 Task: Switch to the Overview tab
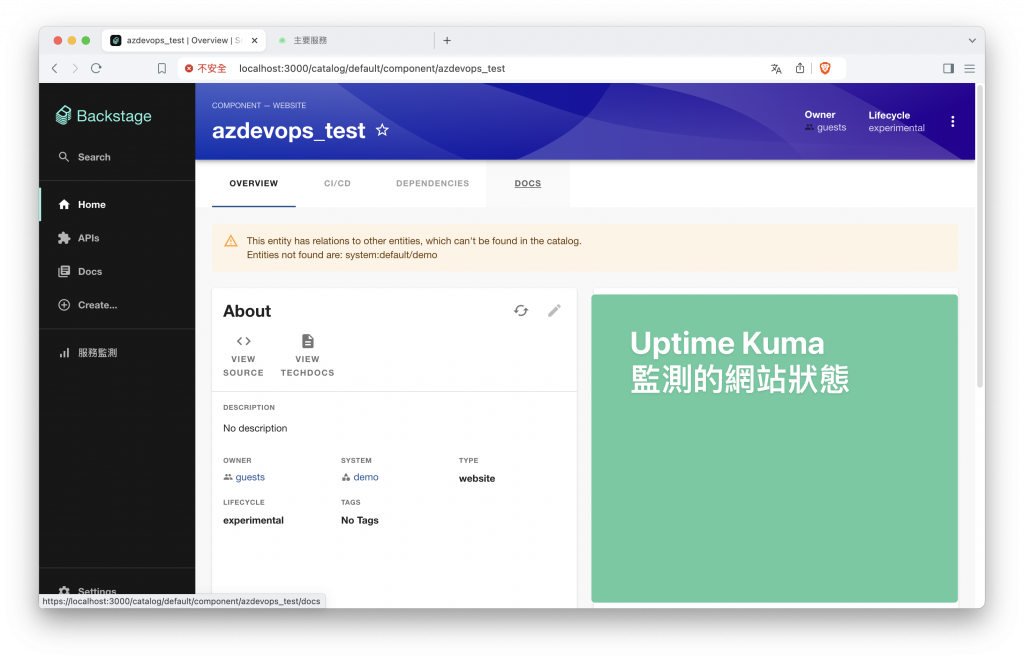(x=253, y=183)
